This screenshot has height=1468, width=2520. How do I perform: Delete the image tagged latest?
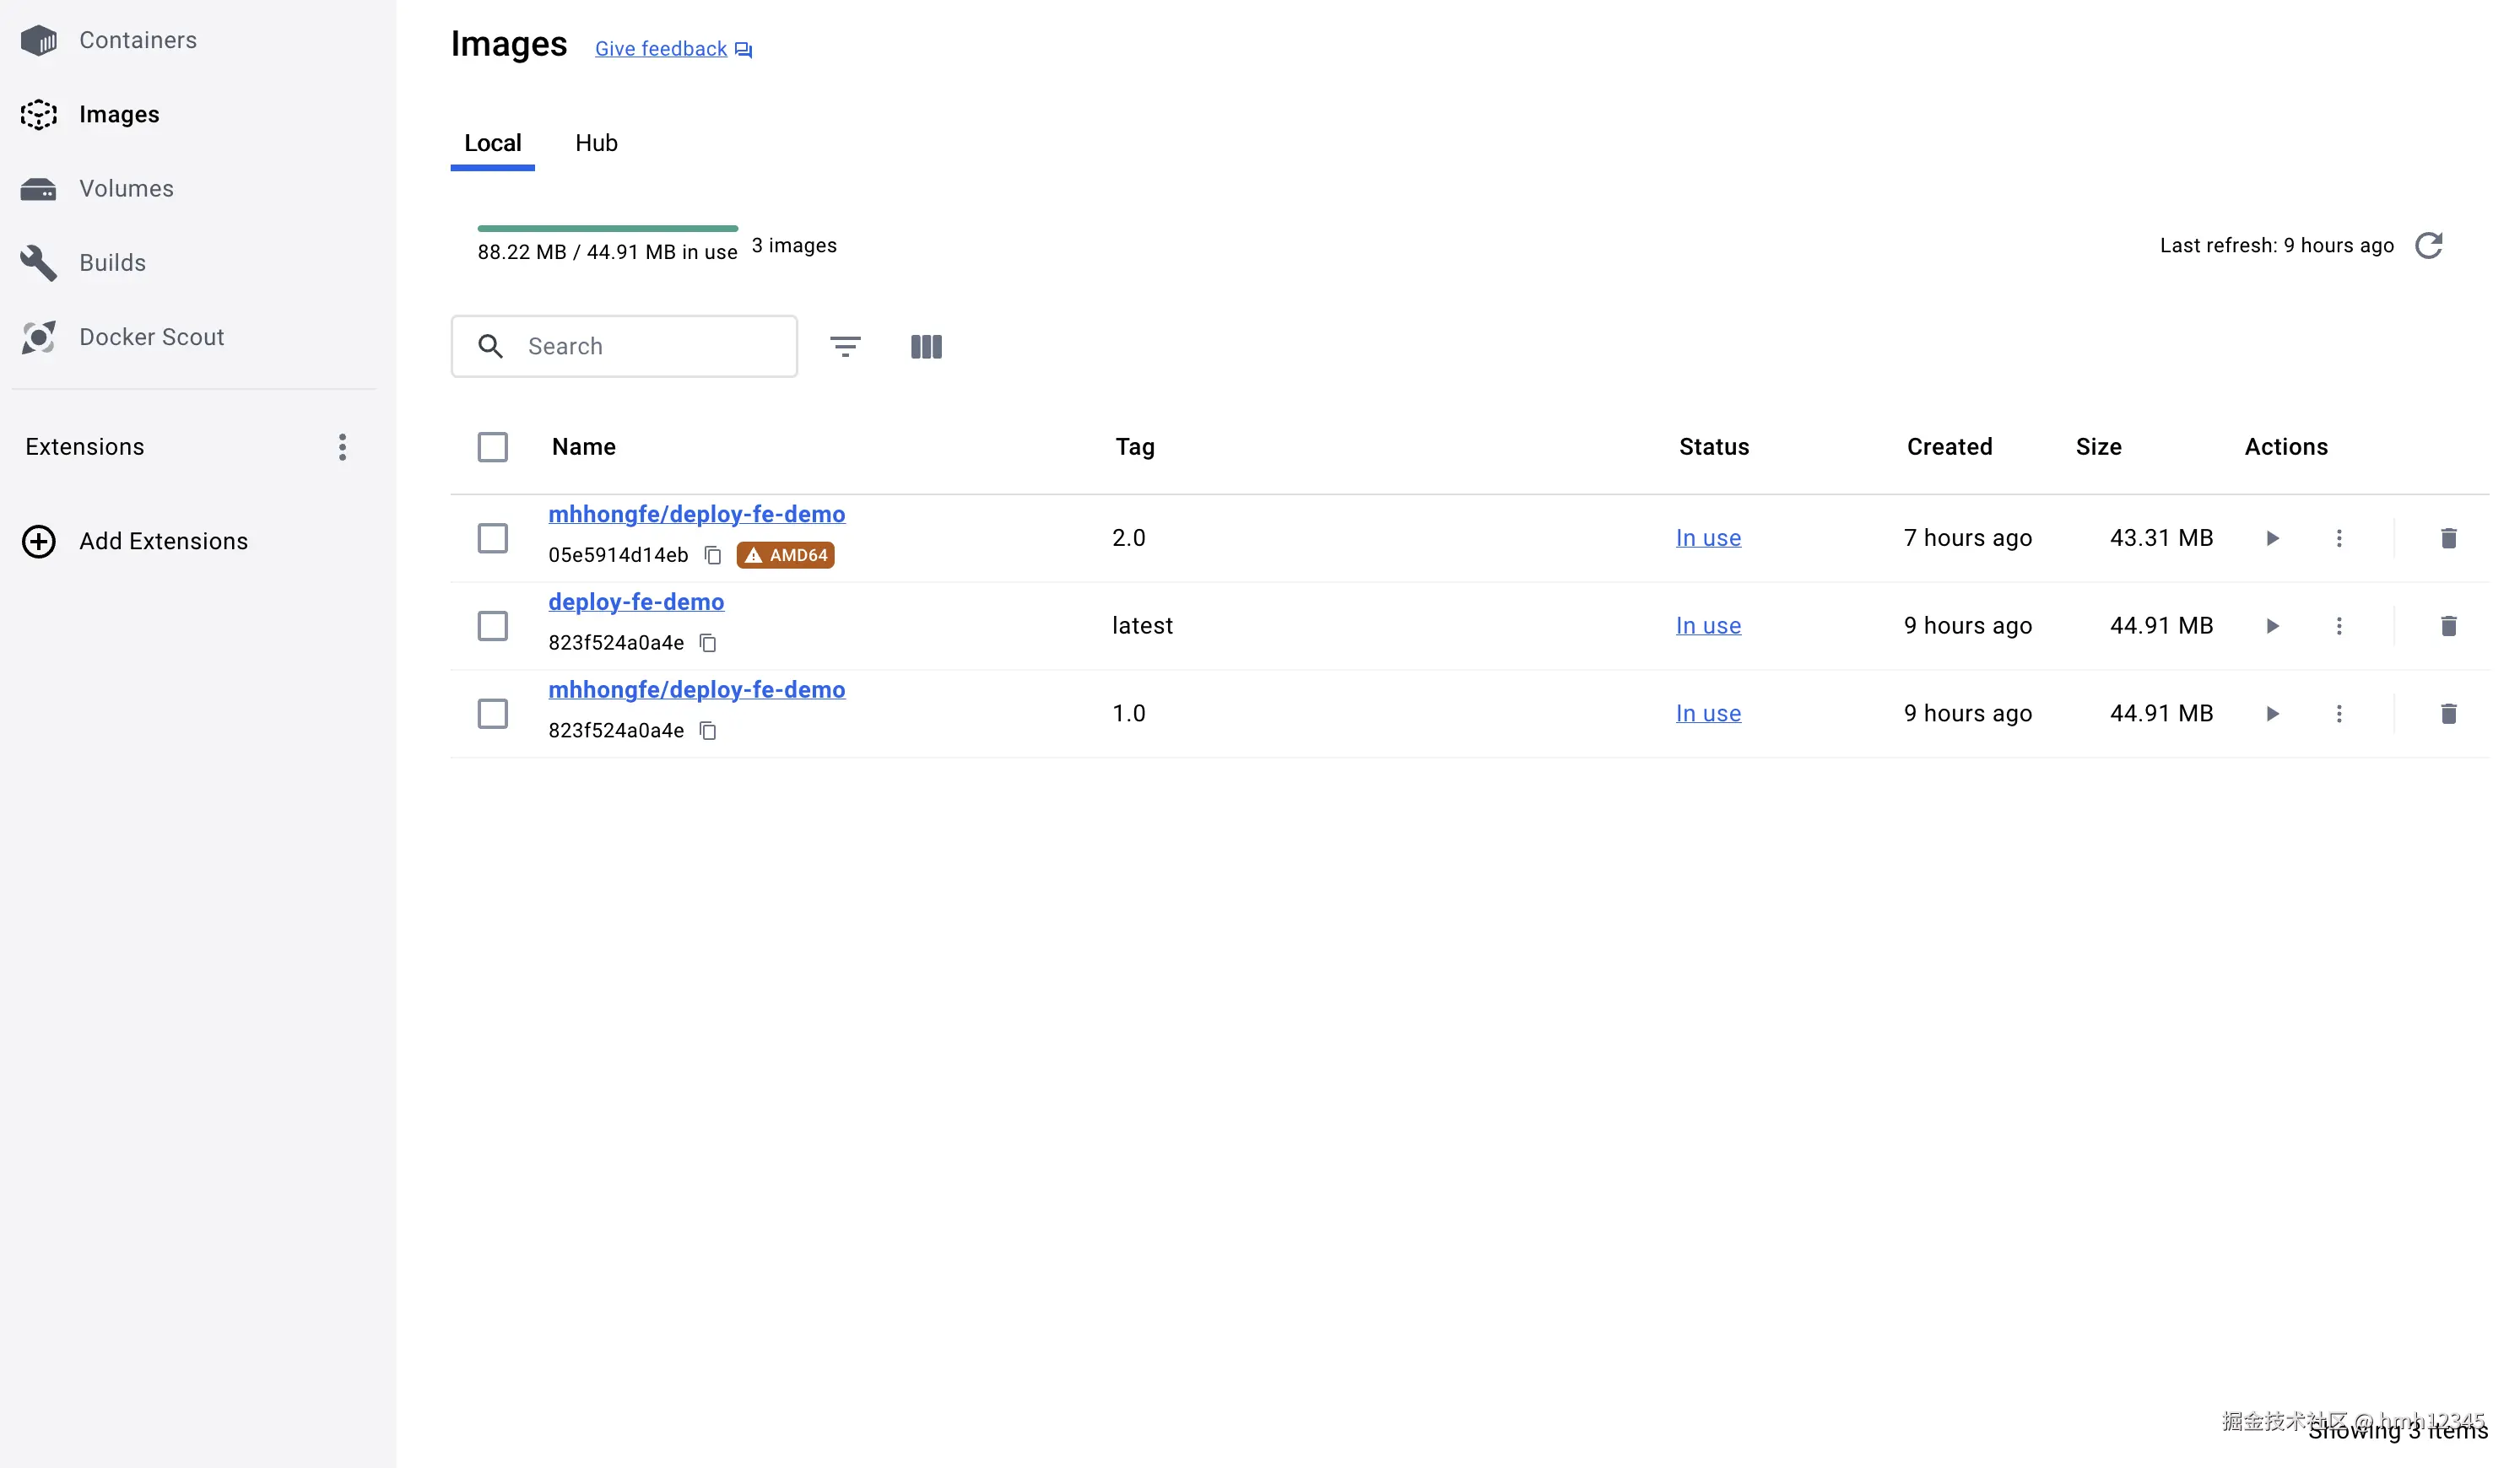(2448, 626)
